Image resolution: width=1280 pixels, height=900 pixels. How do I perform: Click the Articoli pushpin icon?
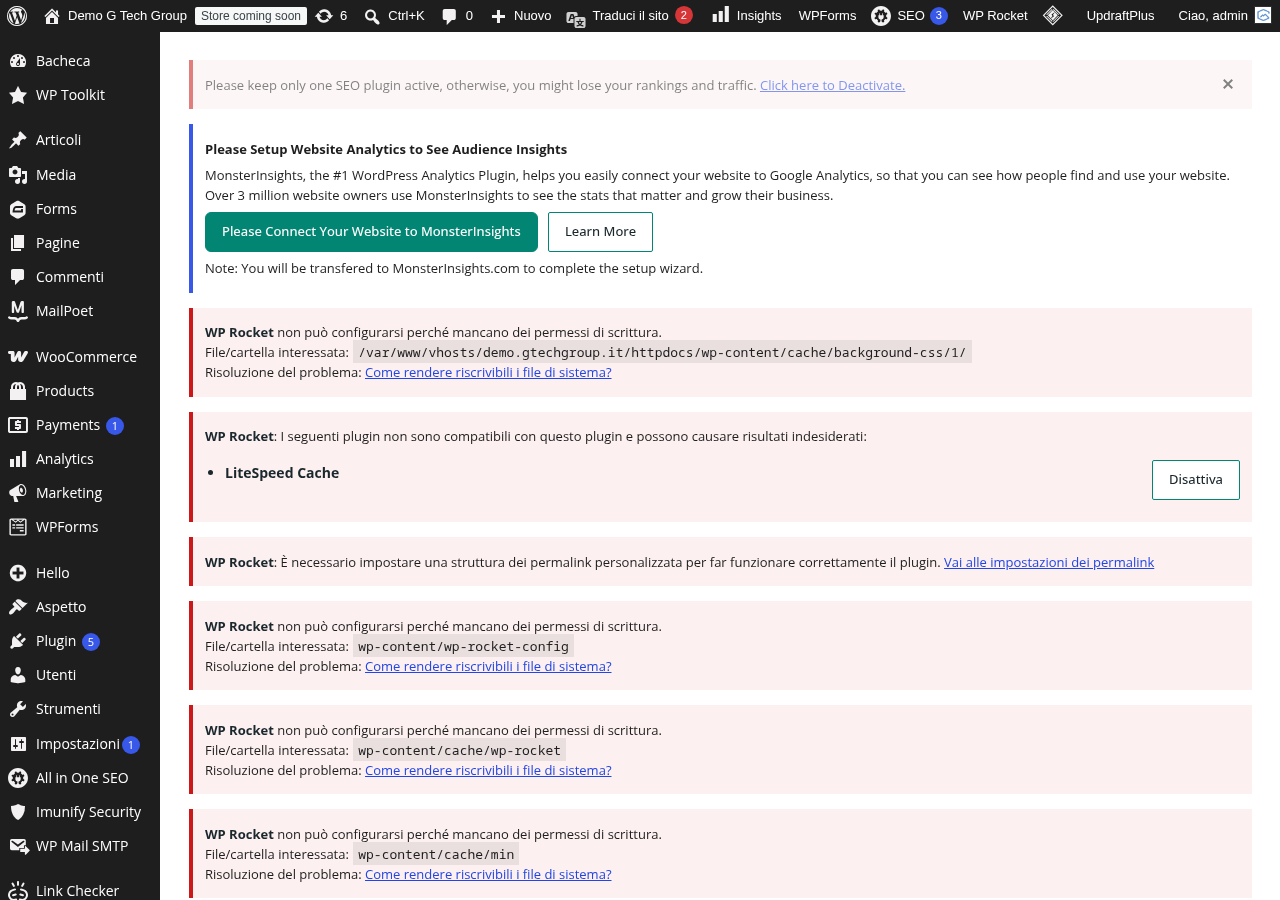point(18,140)
